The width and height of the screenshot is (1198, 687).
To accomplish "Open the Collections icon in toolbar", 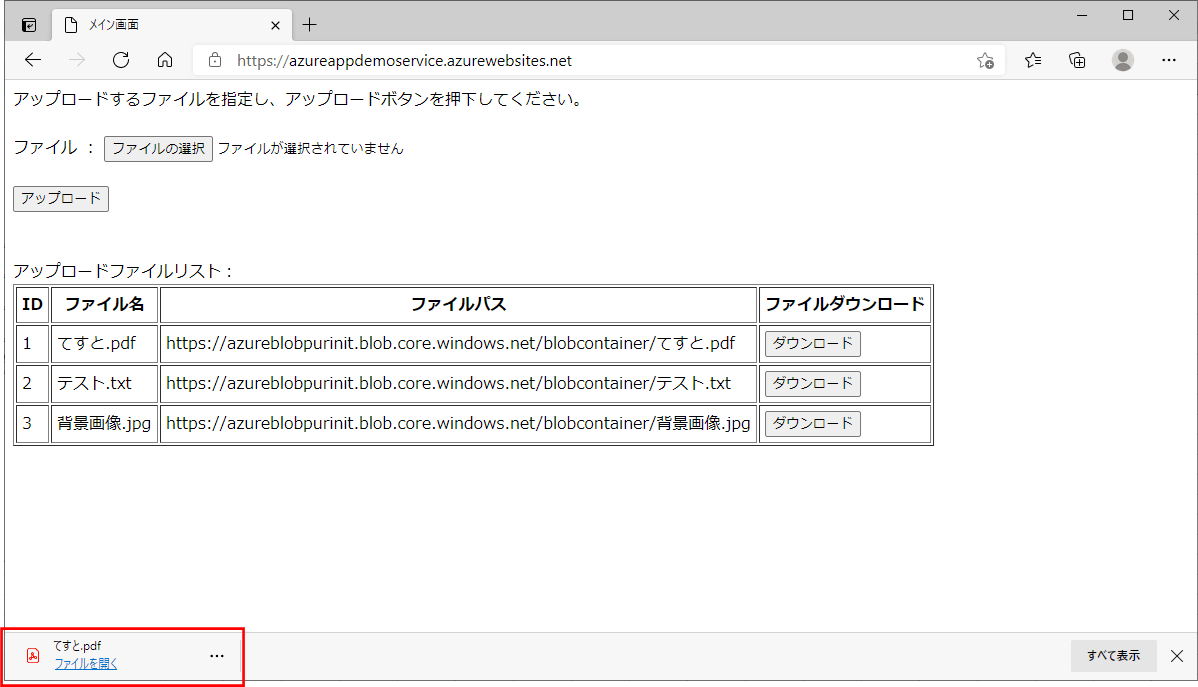I will coord(1077,60).
